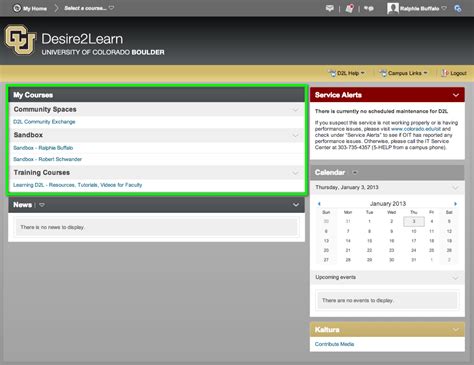
Task: Collapse the Upcoming events section
Action: 455,278
